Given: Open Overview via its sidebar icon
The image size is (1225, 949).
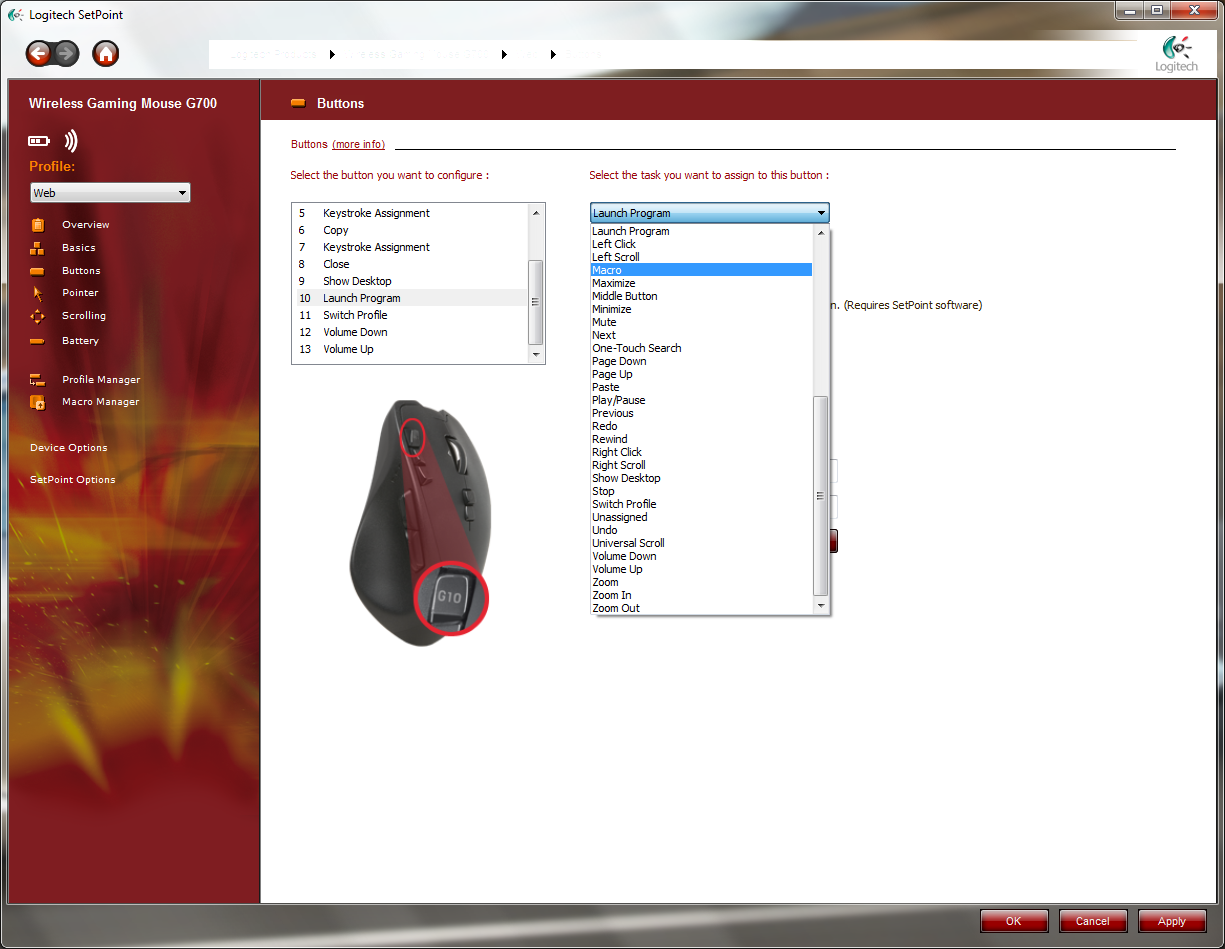Looking at the screenshot, I should click(x=38, y=225).
